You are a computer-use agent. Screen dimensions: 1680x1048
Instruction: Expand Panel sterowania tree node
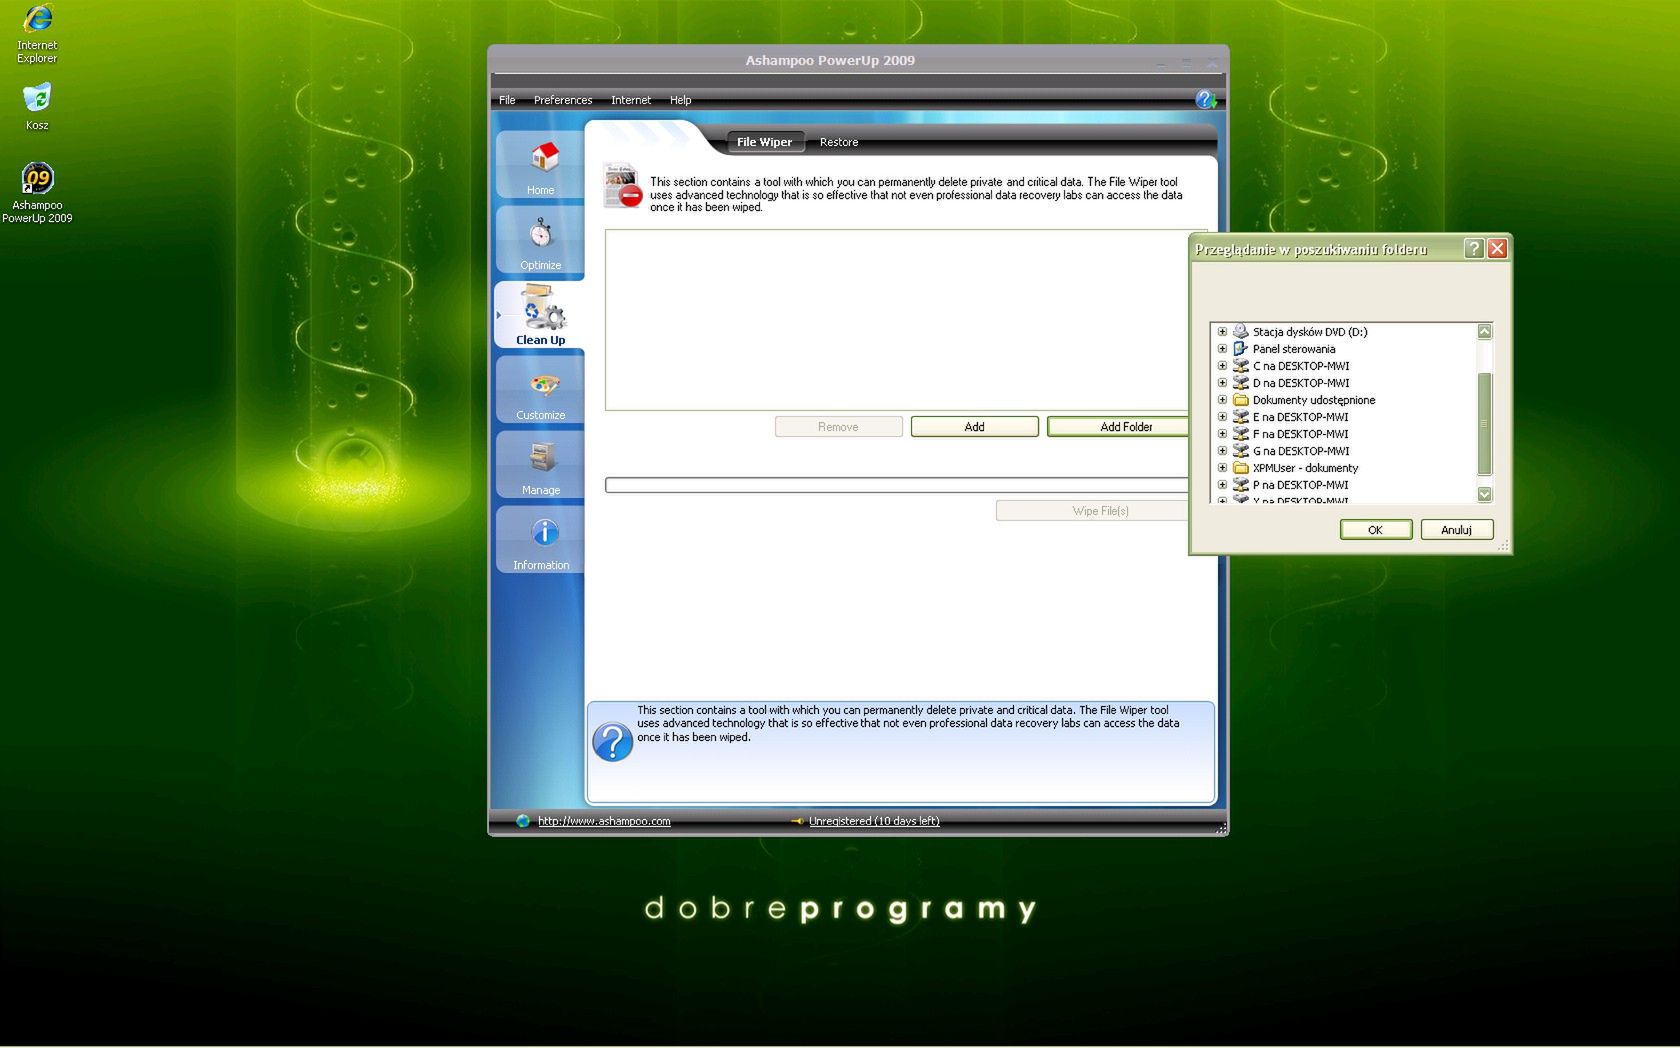click(x=1222, y=349)
